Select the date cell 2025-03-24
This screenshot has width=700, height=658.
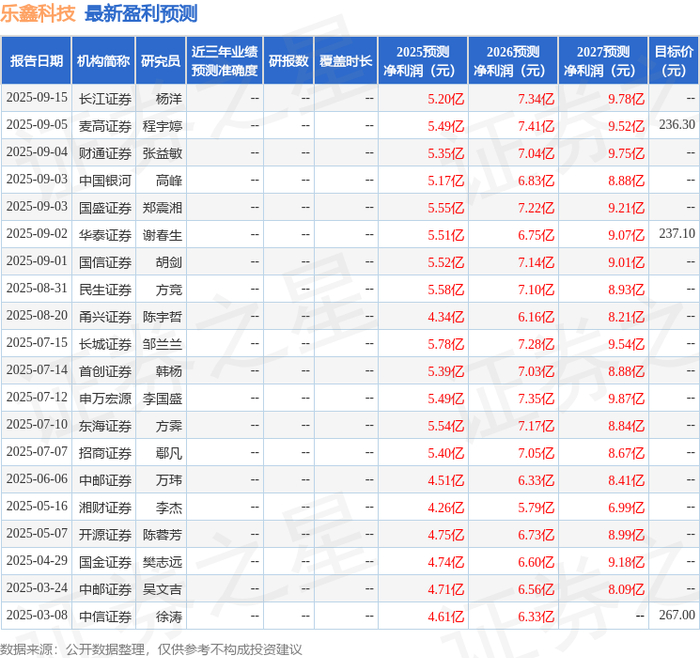point(37,588)
